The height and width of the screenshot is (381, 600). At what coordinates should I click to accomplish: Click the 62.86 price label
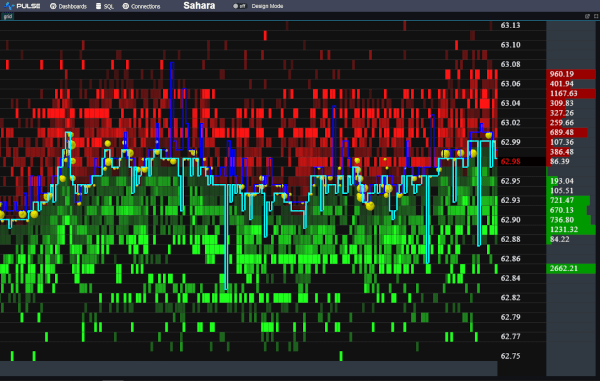tap(510, 259)
